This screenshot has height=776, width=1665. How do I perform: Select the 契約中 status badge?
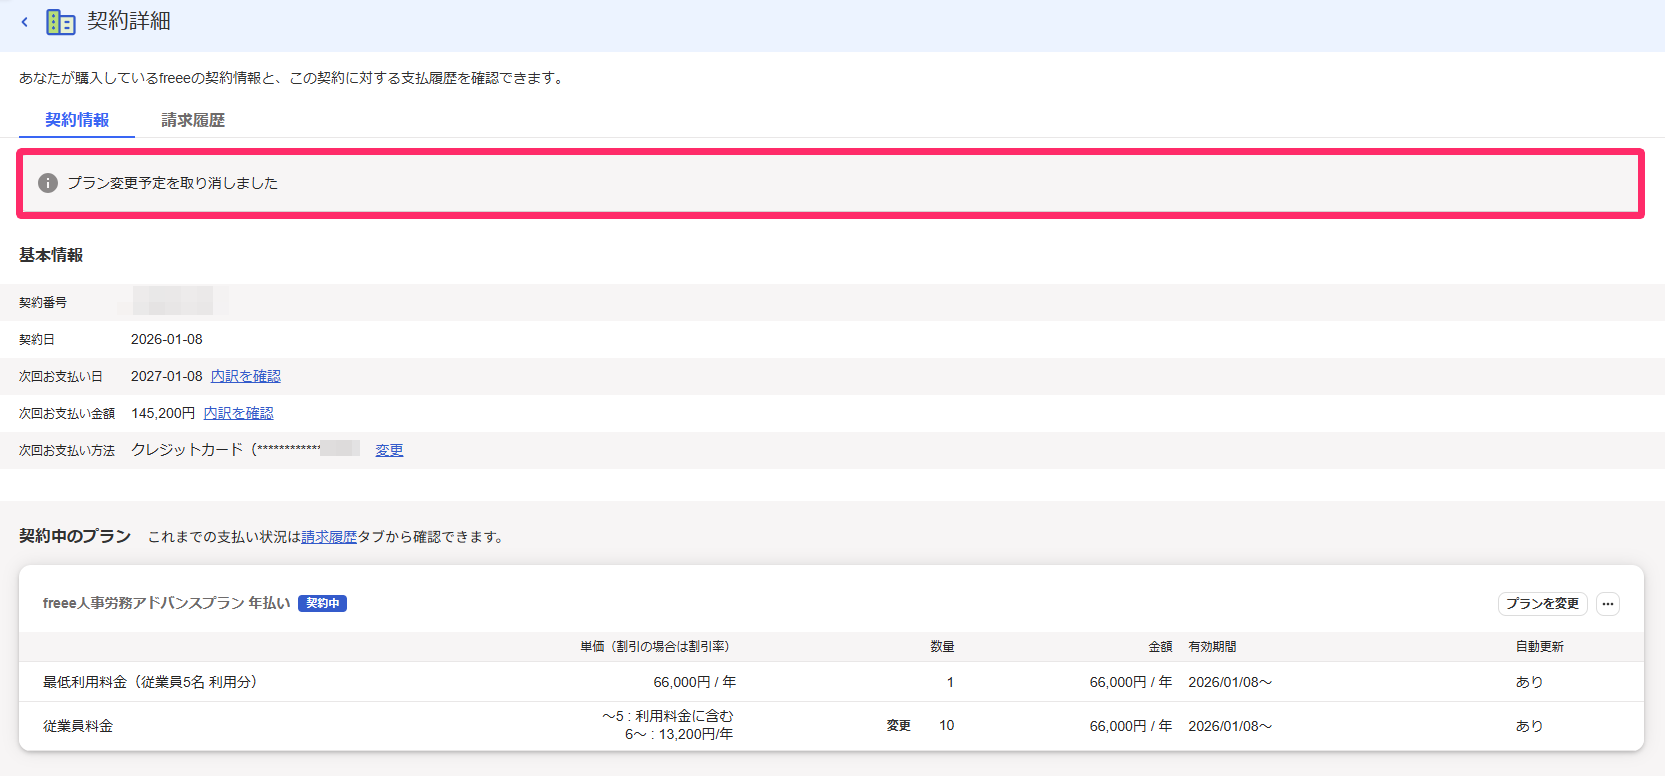[x=322, y=603]
